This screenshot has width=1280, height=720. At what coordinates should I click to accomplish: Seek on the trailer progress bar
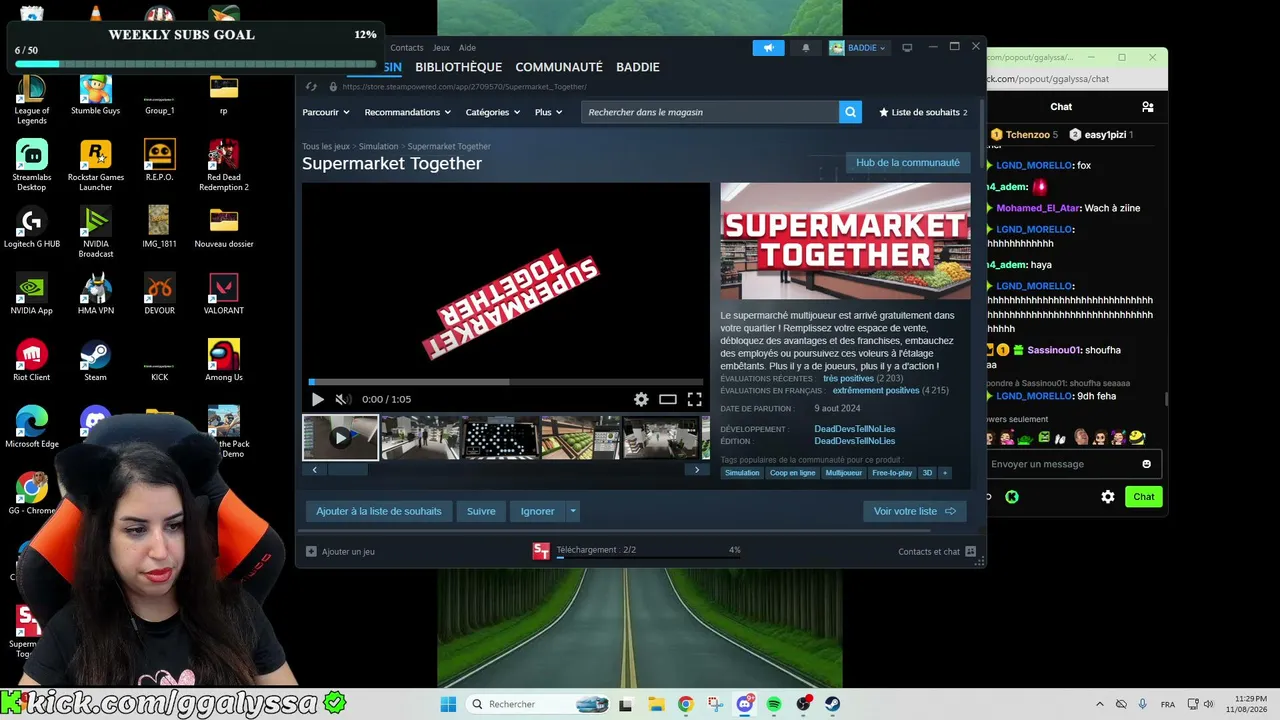(x=506, y=381)
